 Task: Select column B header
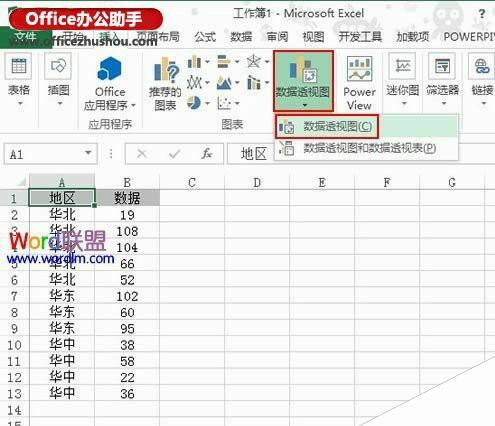[127, 182]
